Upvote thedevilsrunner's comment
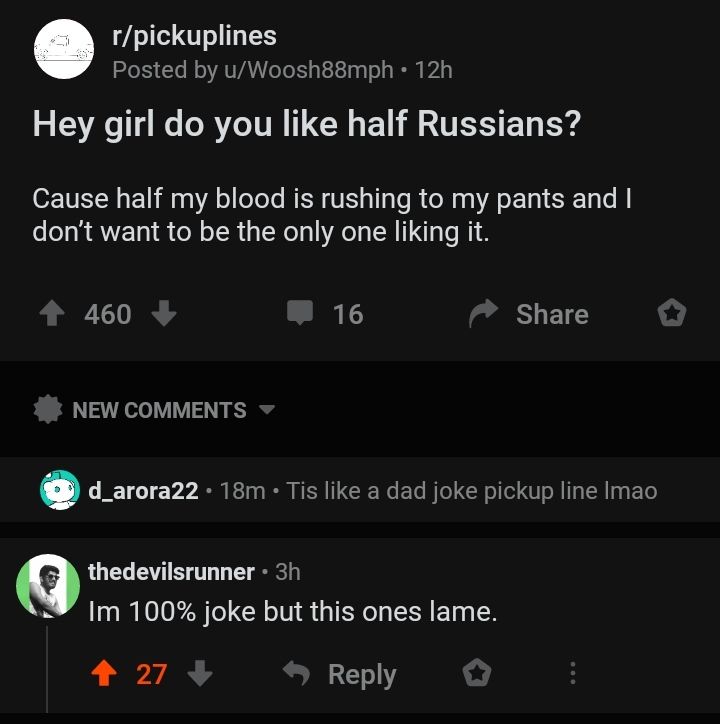The width and height of the screenshot is (720, 724). tap(106, 674)
